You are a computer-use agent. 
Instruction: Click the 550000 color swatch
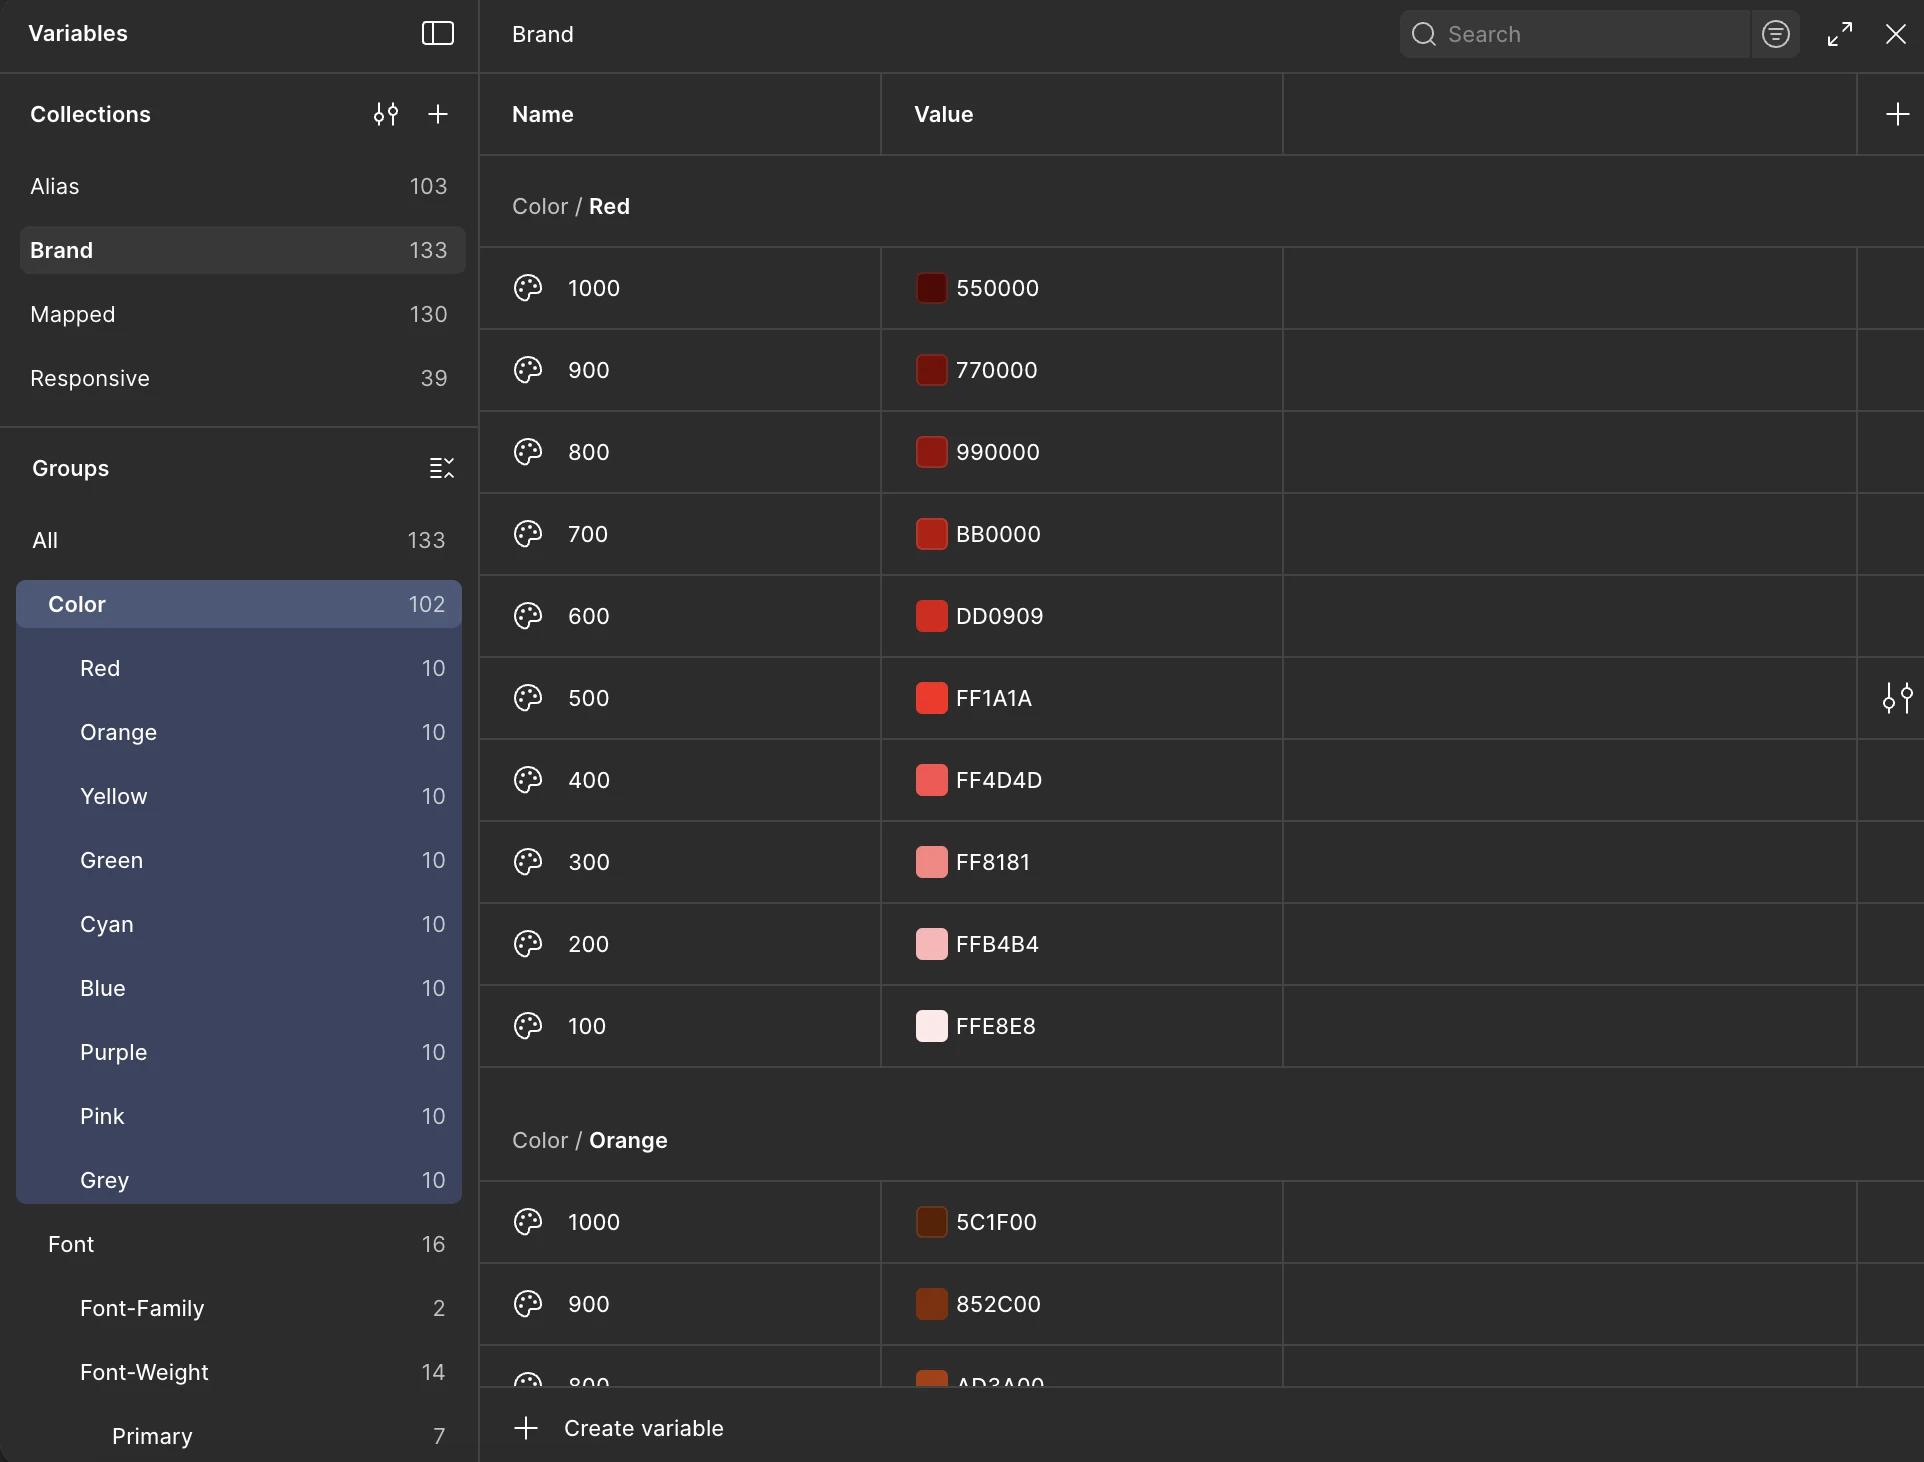pyautogui.click(x=931, y=288)
